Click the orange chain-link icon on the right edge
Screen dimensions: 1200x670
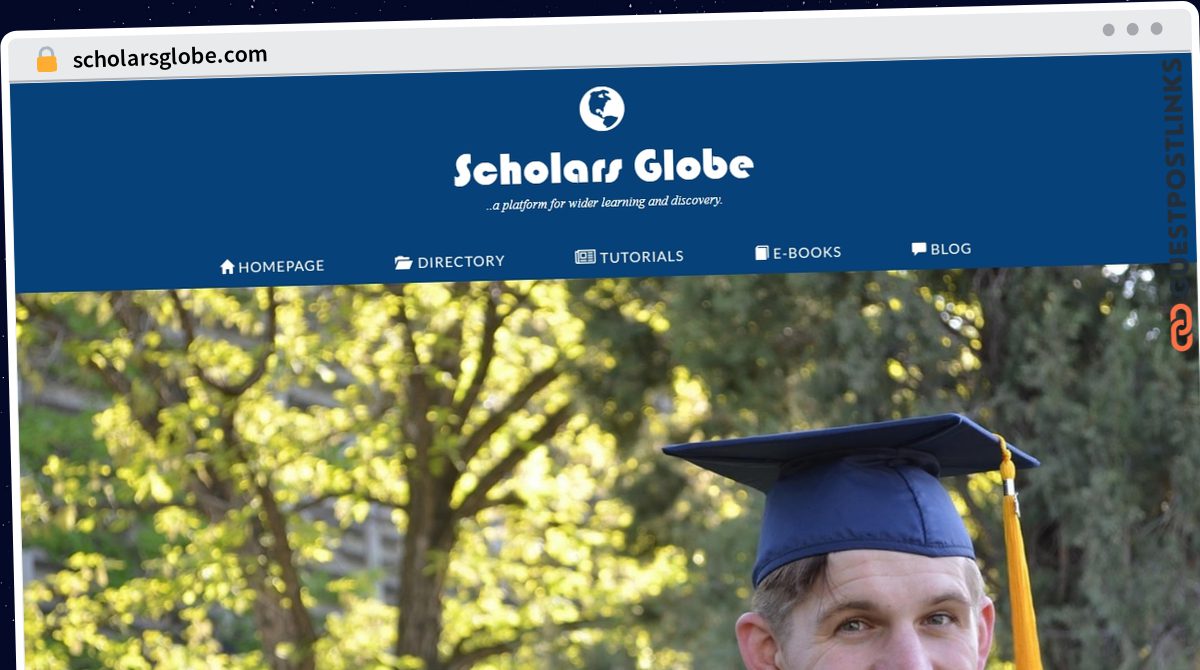click(1182, 328)
